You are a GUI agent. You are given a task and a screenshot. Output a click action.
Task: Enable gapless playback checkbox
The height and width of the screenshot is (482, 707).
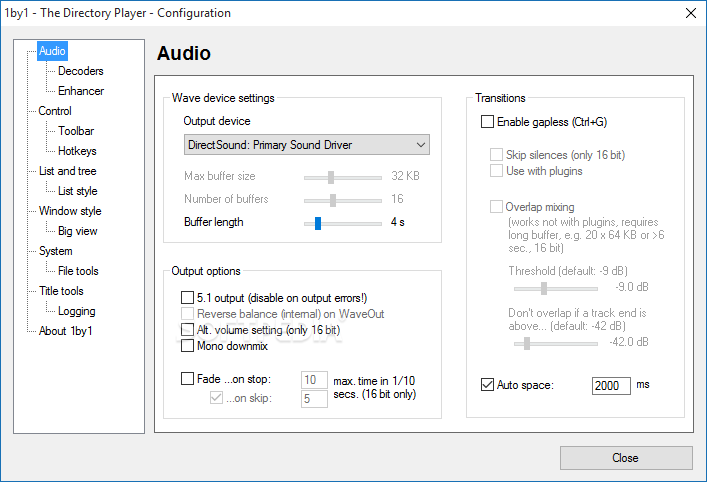tap(487, 122)
